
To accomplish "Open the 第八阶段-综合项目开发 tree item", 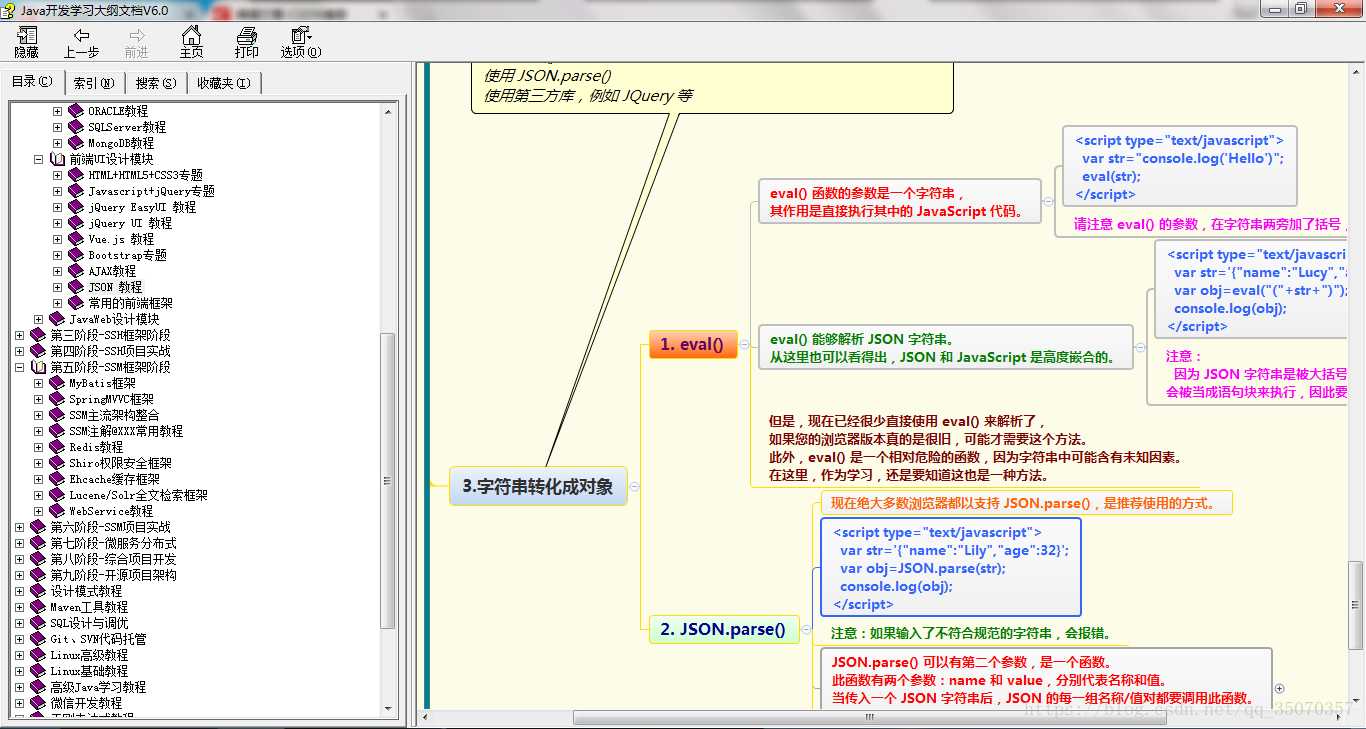I will click(x=113, y=559).
